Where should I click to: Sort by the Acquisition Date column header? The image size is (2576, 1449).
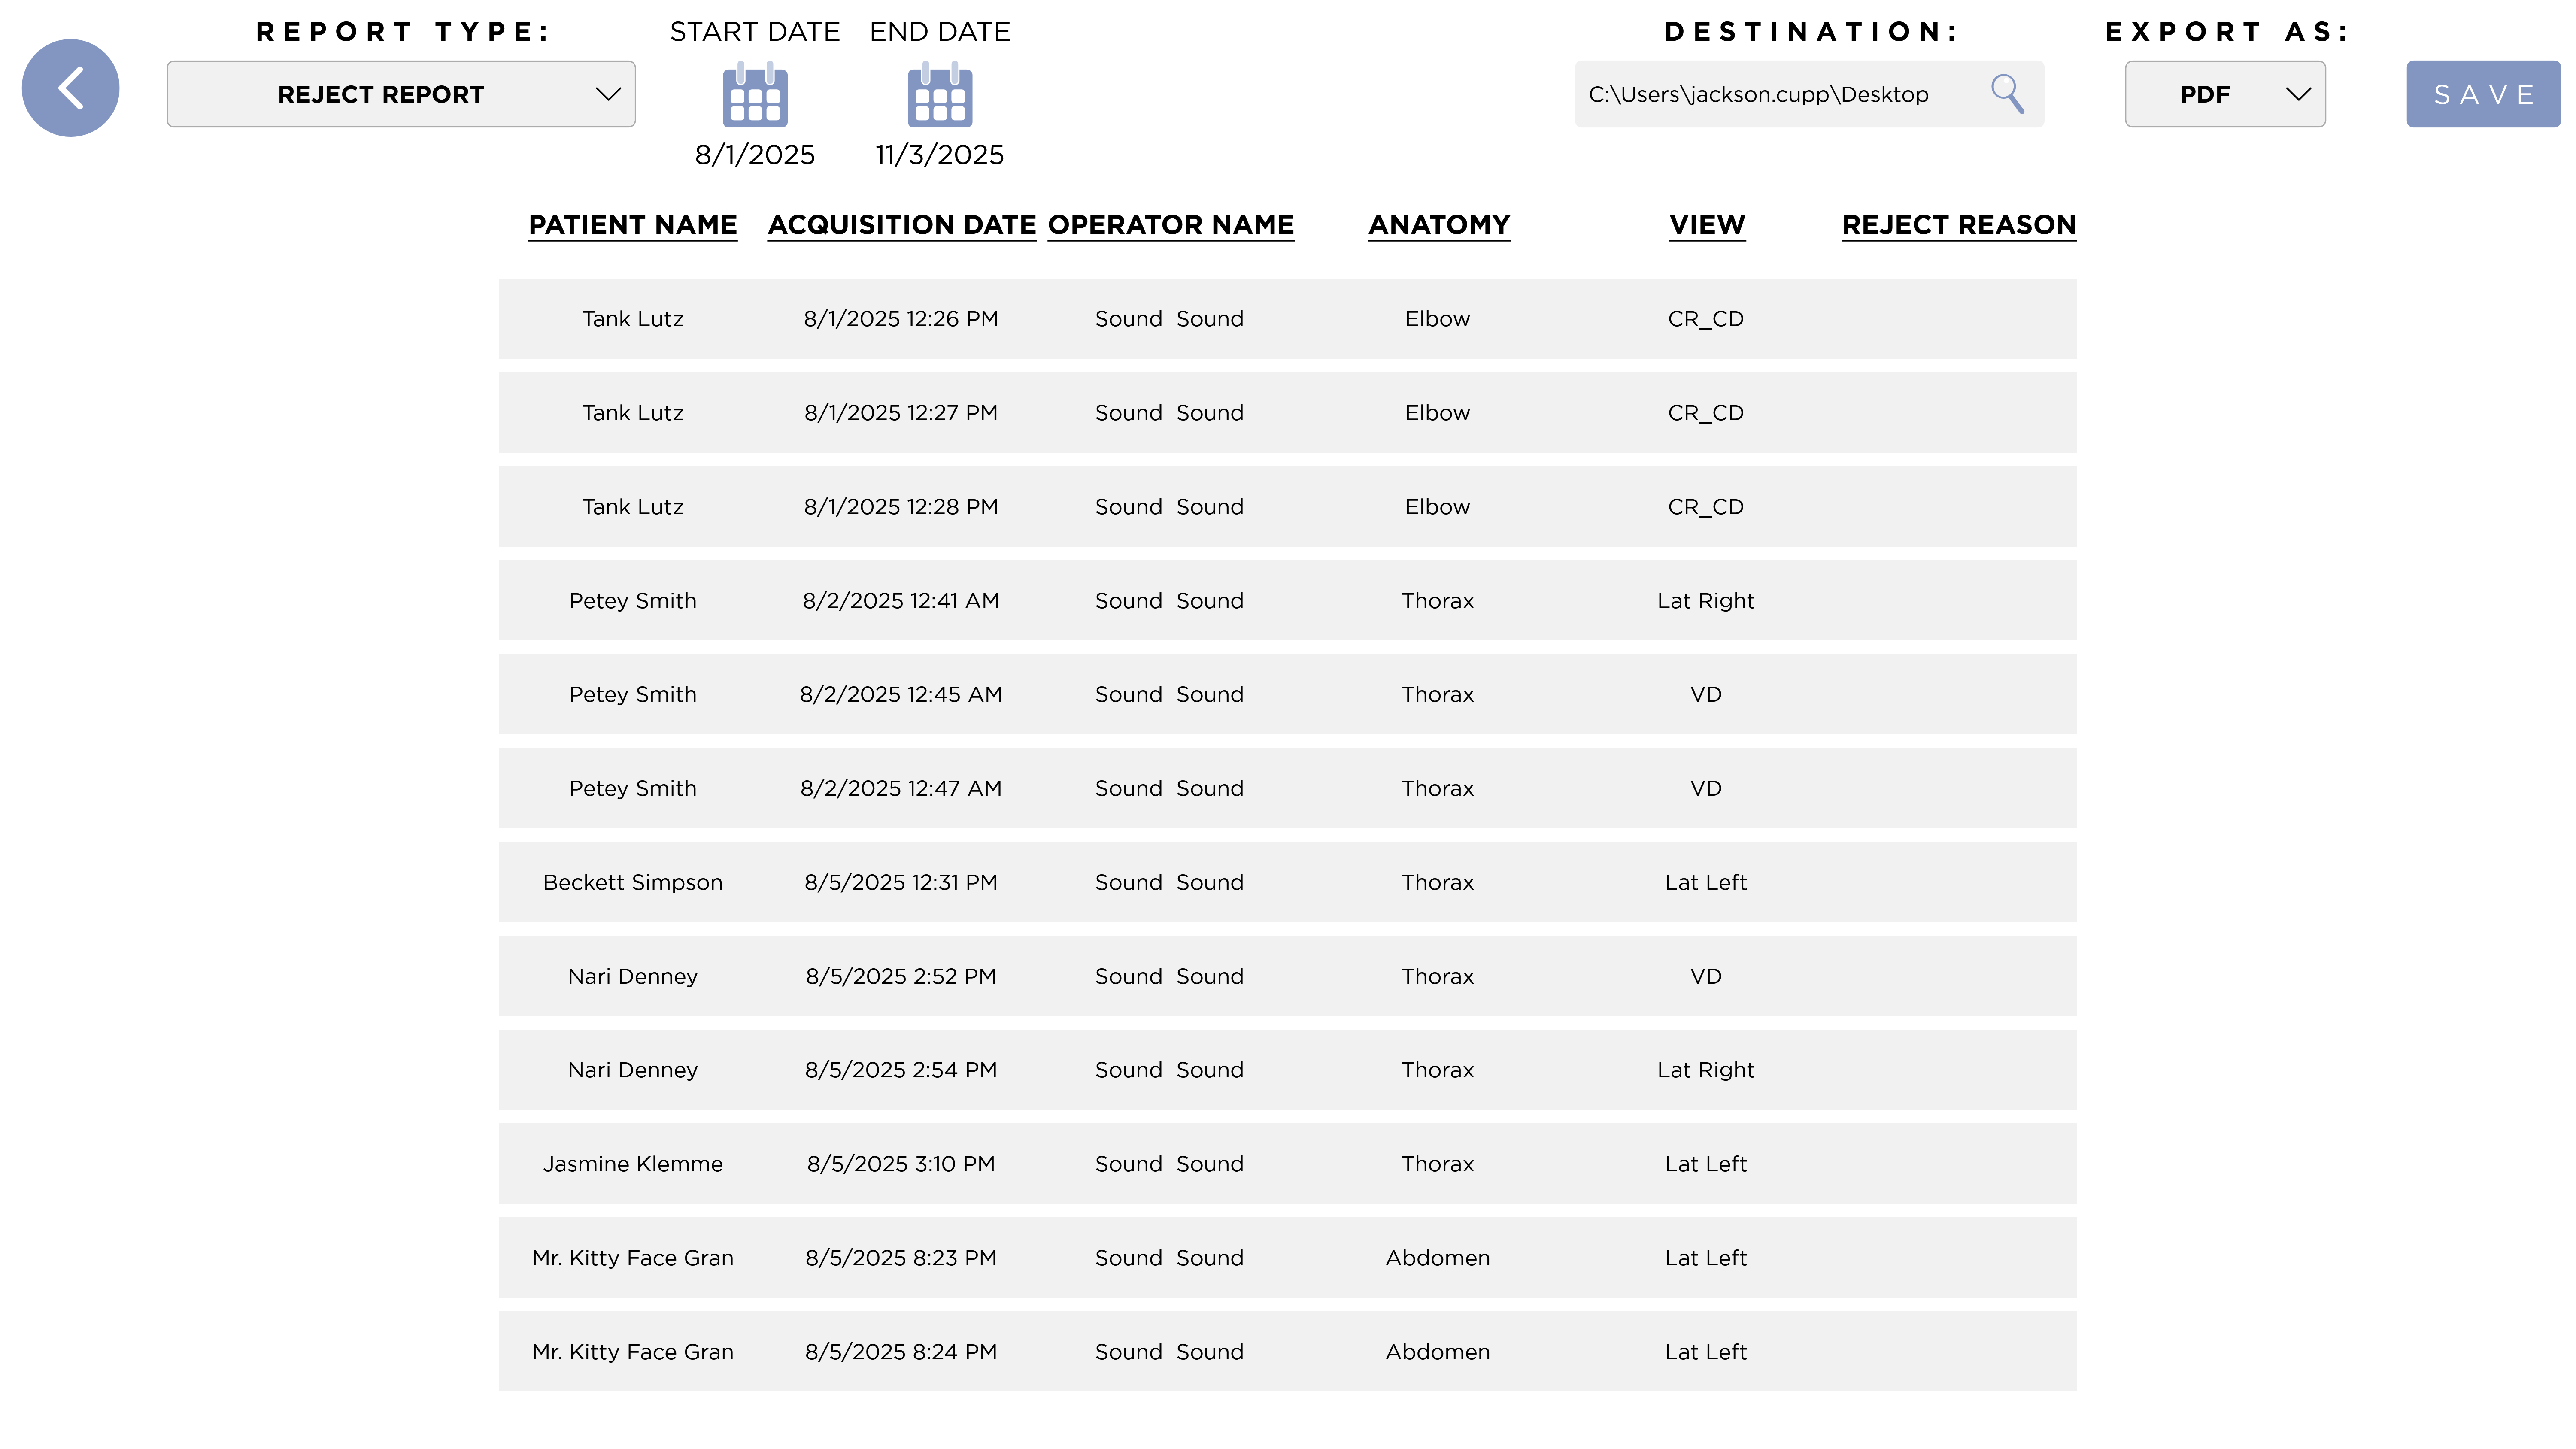[901, 225]
